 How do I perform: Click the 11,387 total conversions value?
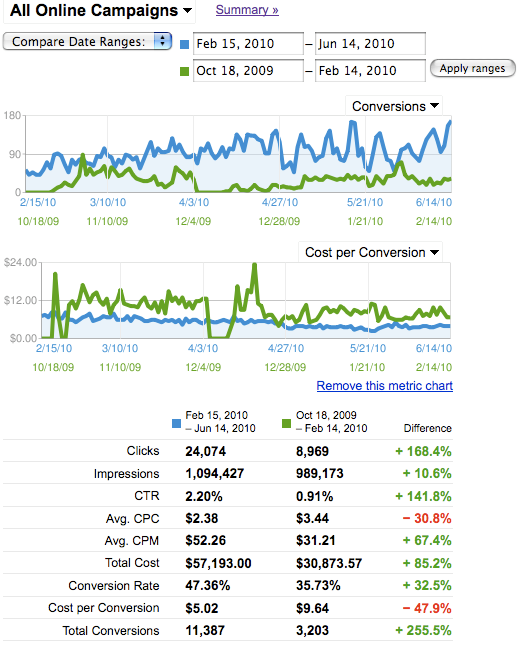(205, 631)
